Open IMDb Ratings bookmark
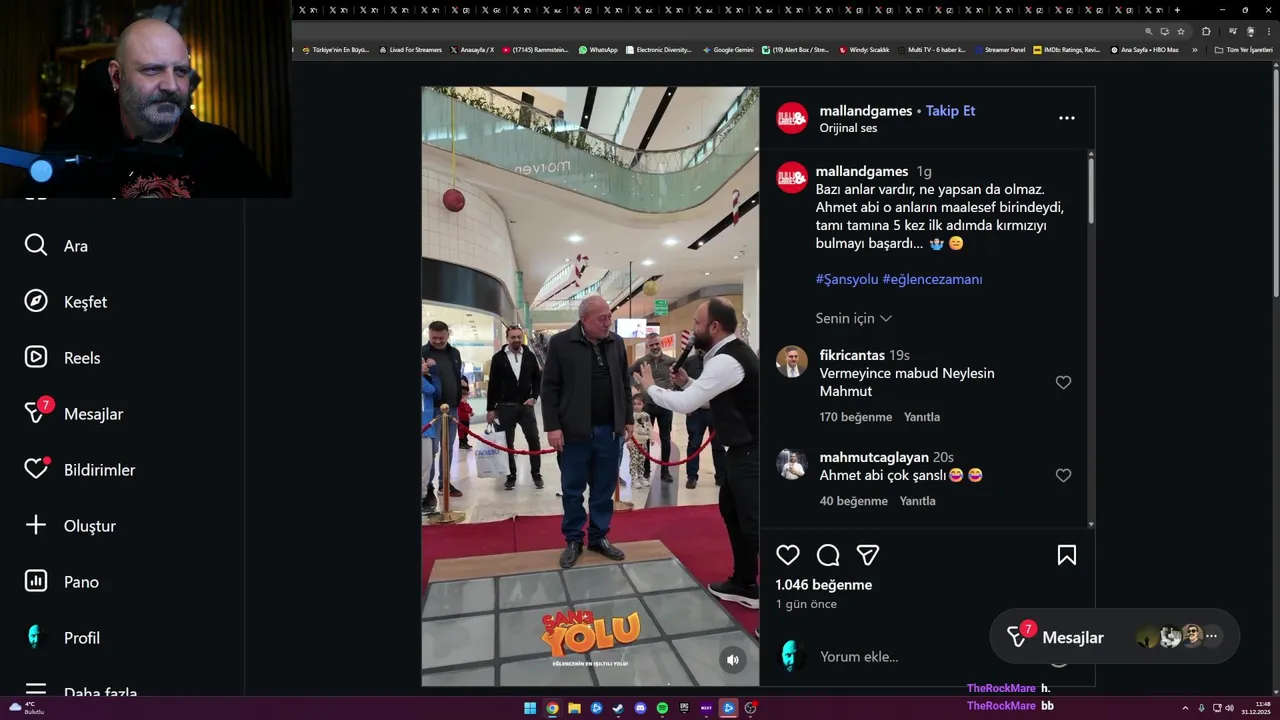The width and height of the screenshot is (1280, 720). click(1066, 49)
